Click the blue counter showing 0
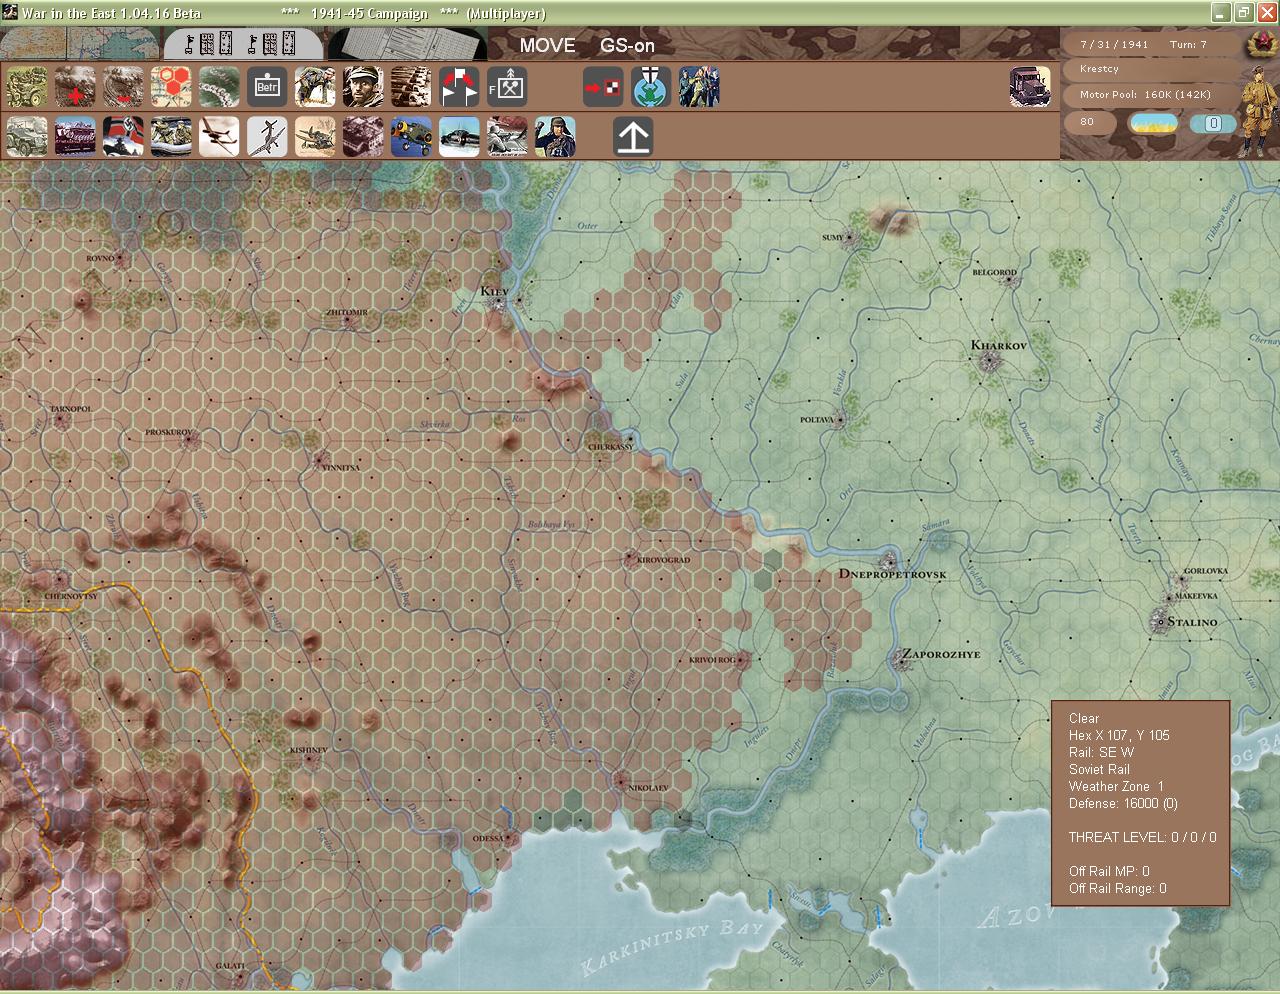1280x994 pixels. (x=1213, y=124)
